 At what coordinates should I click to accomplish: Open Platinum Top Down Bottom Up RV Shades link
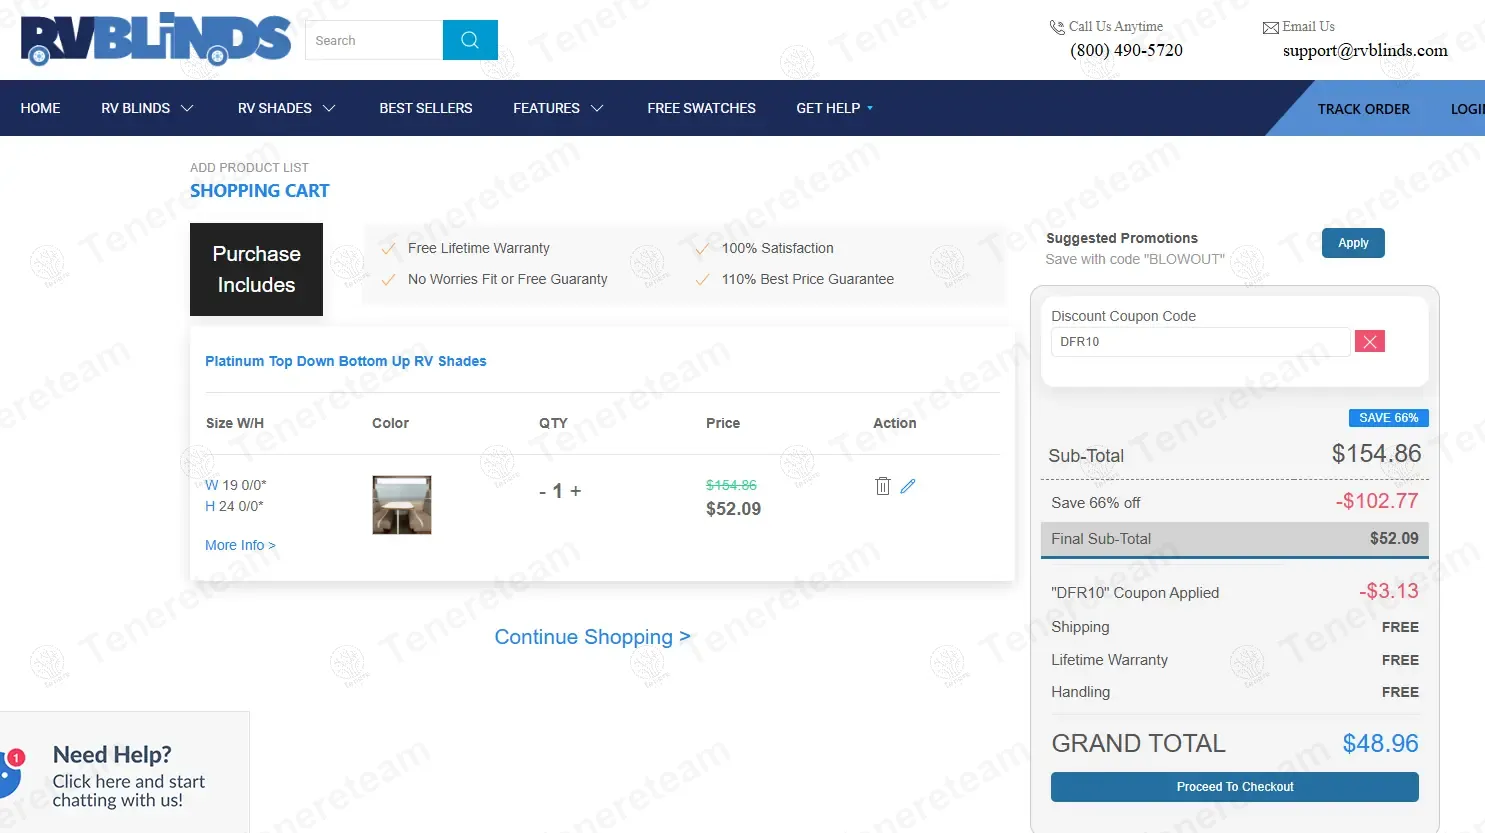click(346, 361)
